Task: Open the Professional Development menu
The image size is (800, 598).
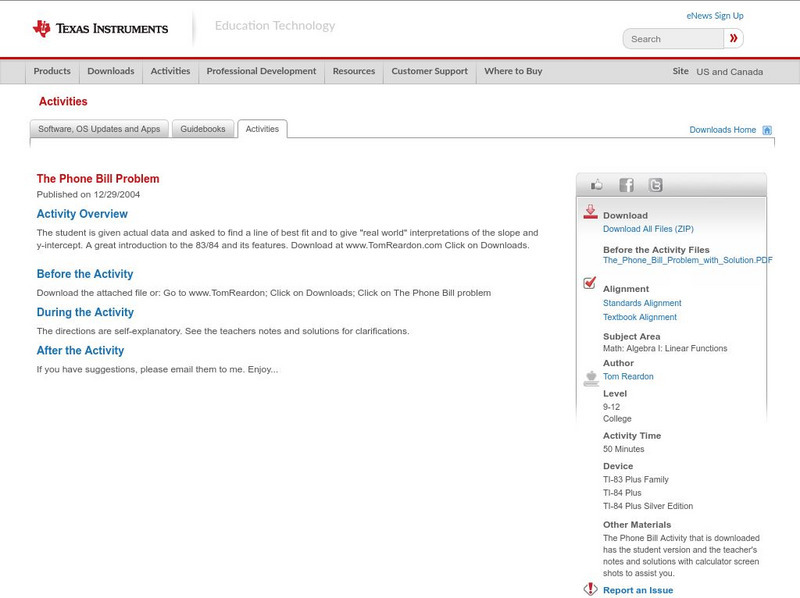Action: point(261,71)
